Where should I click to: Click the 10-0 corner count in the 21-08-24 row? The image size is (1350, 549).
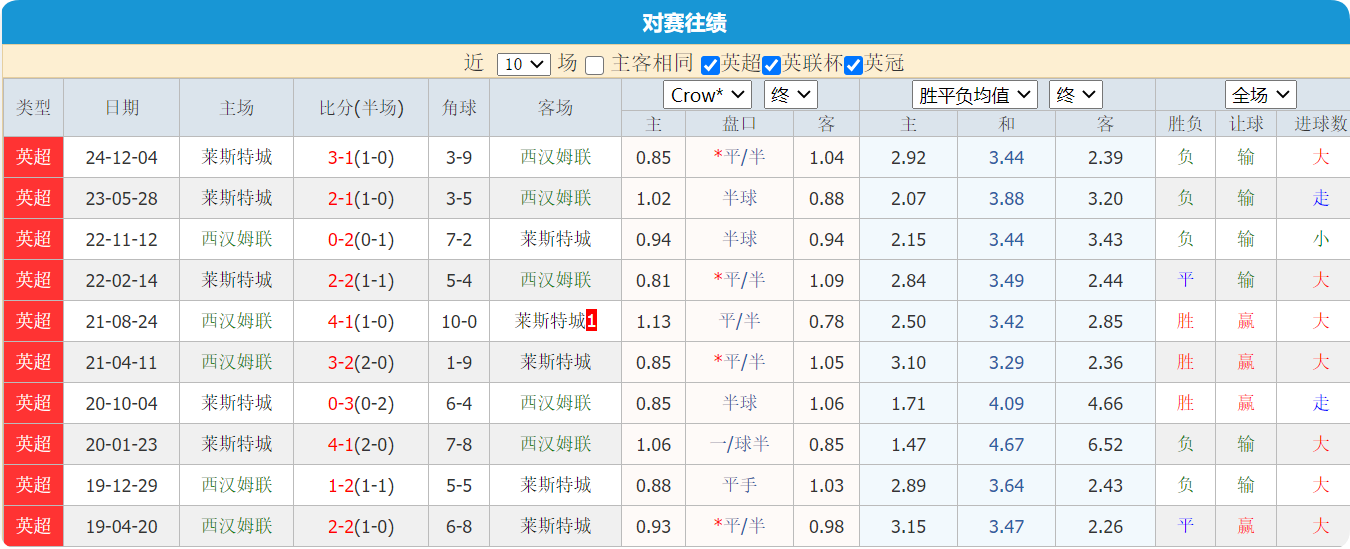pyautogui.click(x=459, y=321)
